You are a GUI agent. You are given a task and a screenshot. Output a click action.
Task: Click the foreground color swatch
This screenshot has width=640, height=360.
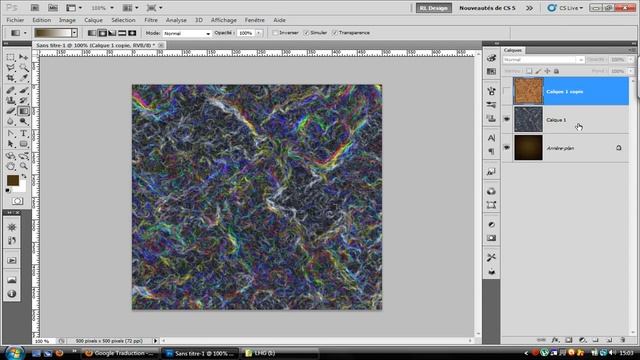tap(13, 180)
